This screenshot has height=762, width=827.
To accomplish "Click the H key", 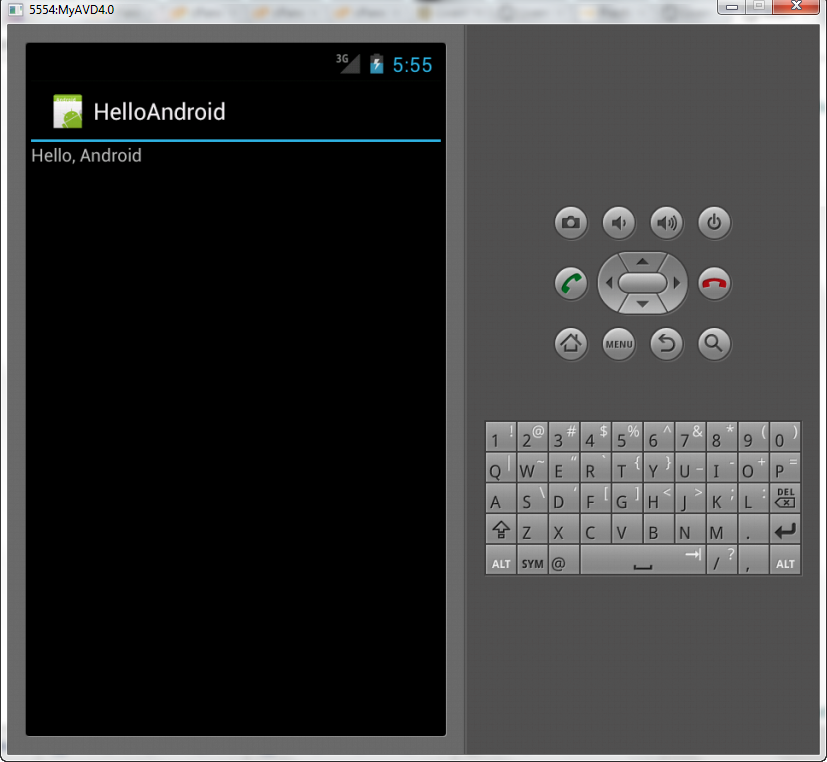I will pos(659,498).
